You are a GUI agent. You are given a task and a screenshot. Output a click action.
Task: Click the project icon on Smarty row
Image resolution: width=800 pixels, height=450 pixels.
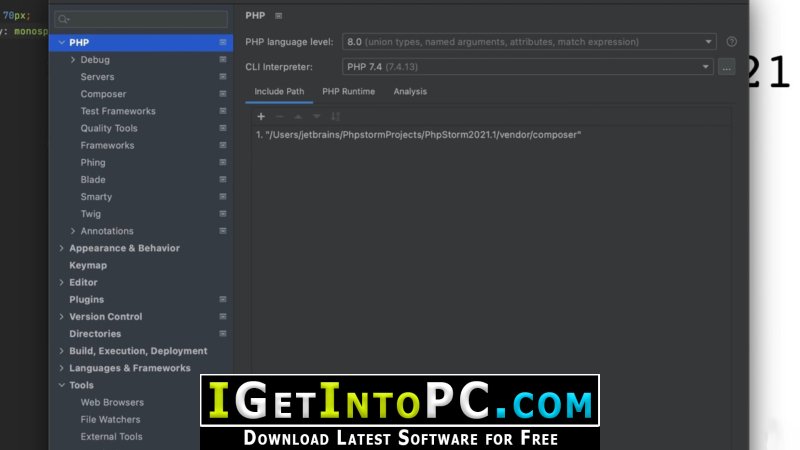click(x=223, y=196)
